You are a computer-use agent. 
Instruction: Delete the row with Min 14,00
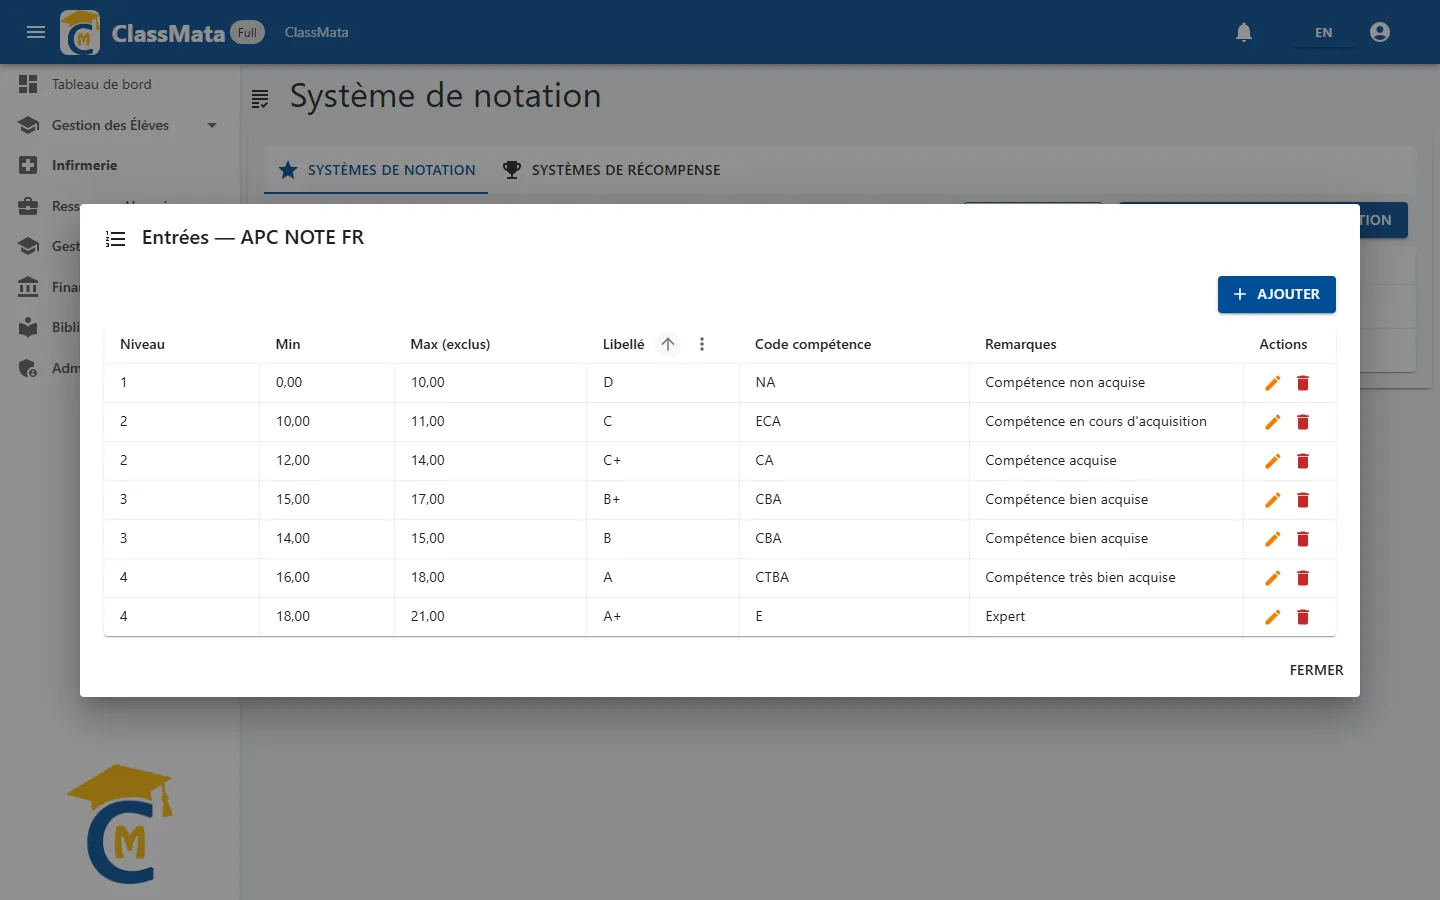point(1303,539)
